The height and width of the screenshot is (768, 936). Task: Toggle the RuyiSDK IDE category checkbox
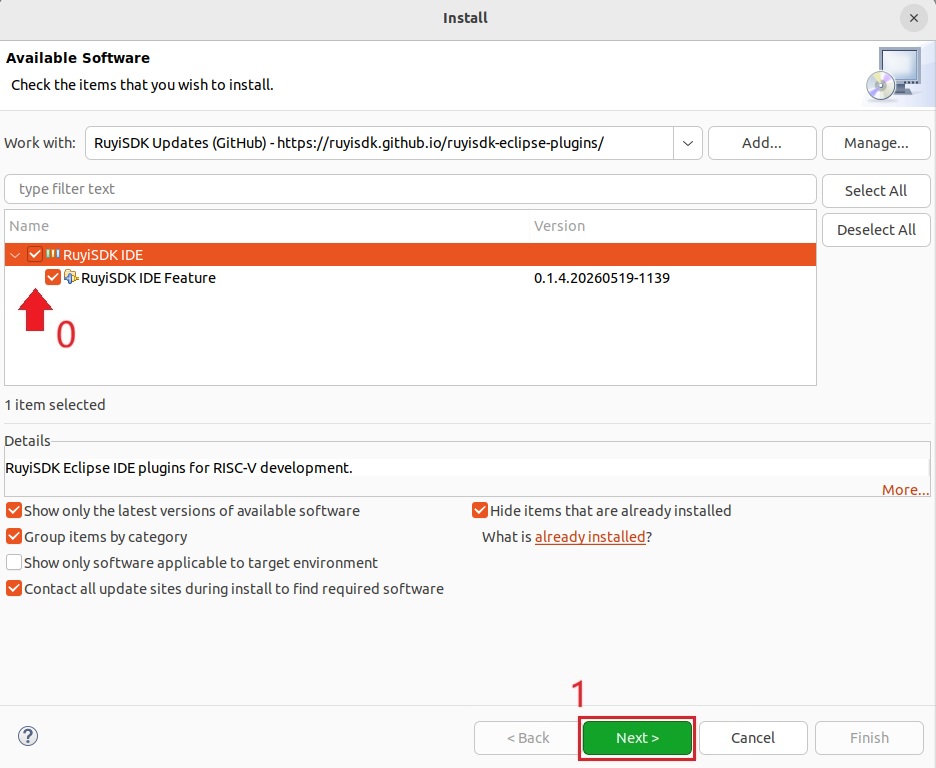tap(35, 254)
